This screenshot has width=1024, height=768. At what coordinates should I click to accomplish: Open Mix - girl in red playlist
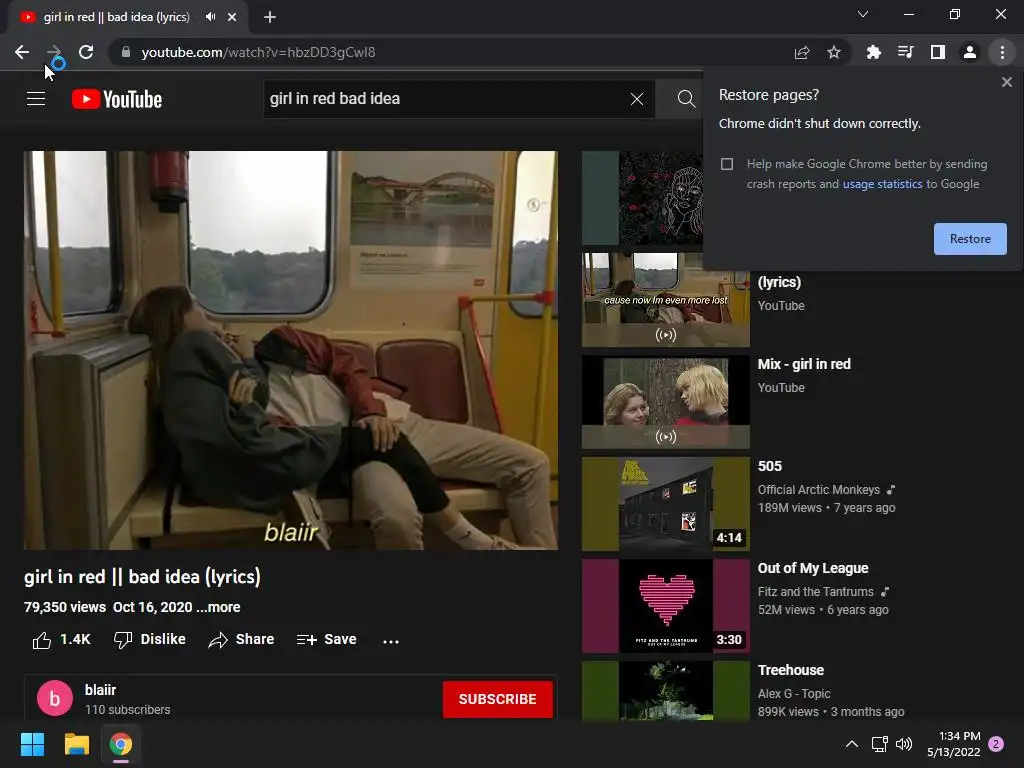click(x=804, y=364)
